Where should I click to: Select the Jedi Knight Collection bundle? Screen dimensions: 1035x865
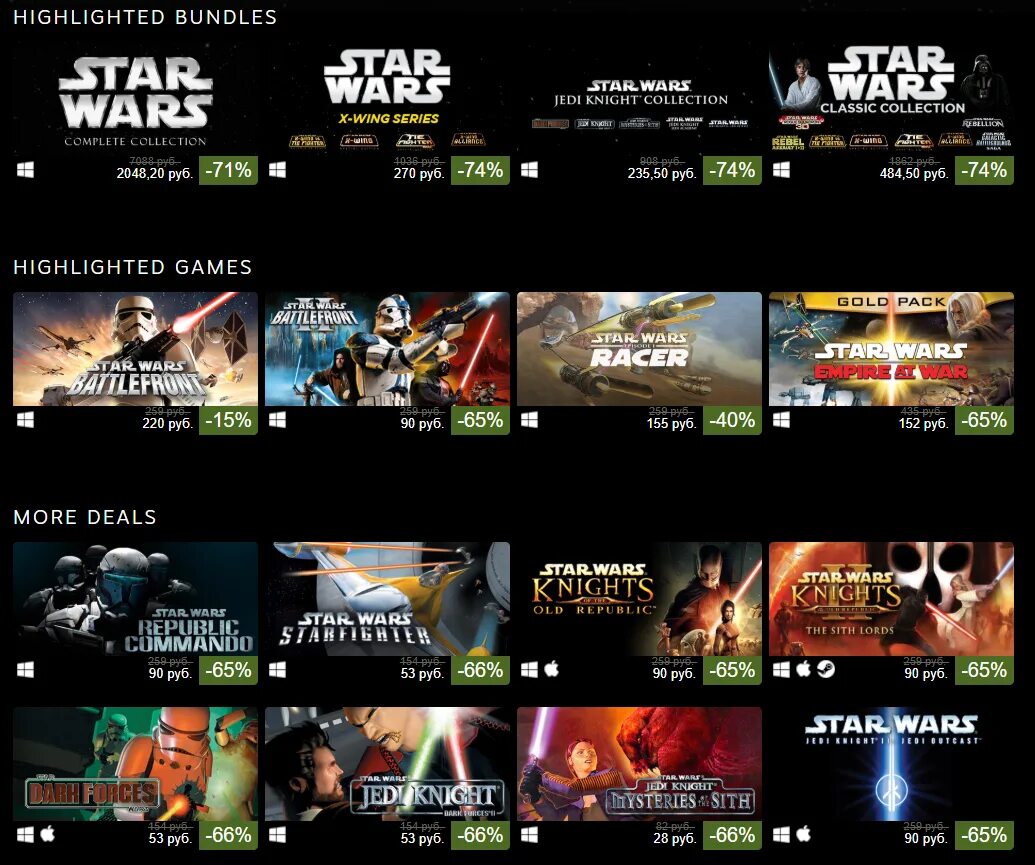(x=640, y=99)
